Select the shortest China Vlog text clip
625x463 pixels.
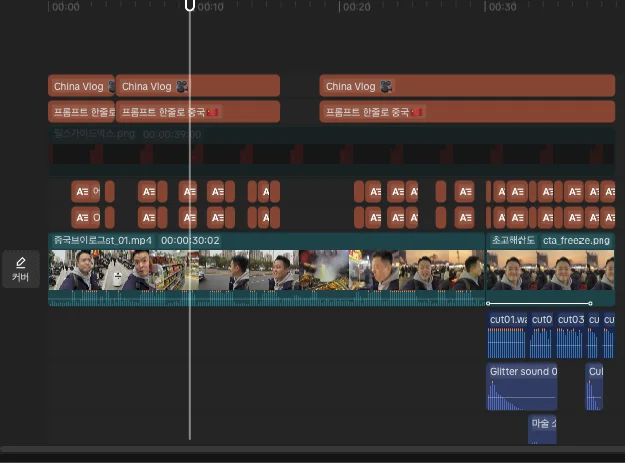pyautogui.click(x=82, y=86)
